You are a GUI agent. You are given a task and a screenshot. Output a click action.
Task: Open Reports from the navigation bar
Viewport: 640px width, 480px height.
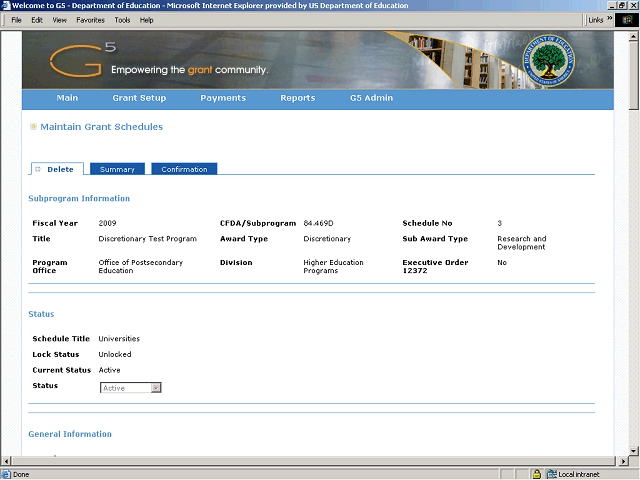point(297,98)
